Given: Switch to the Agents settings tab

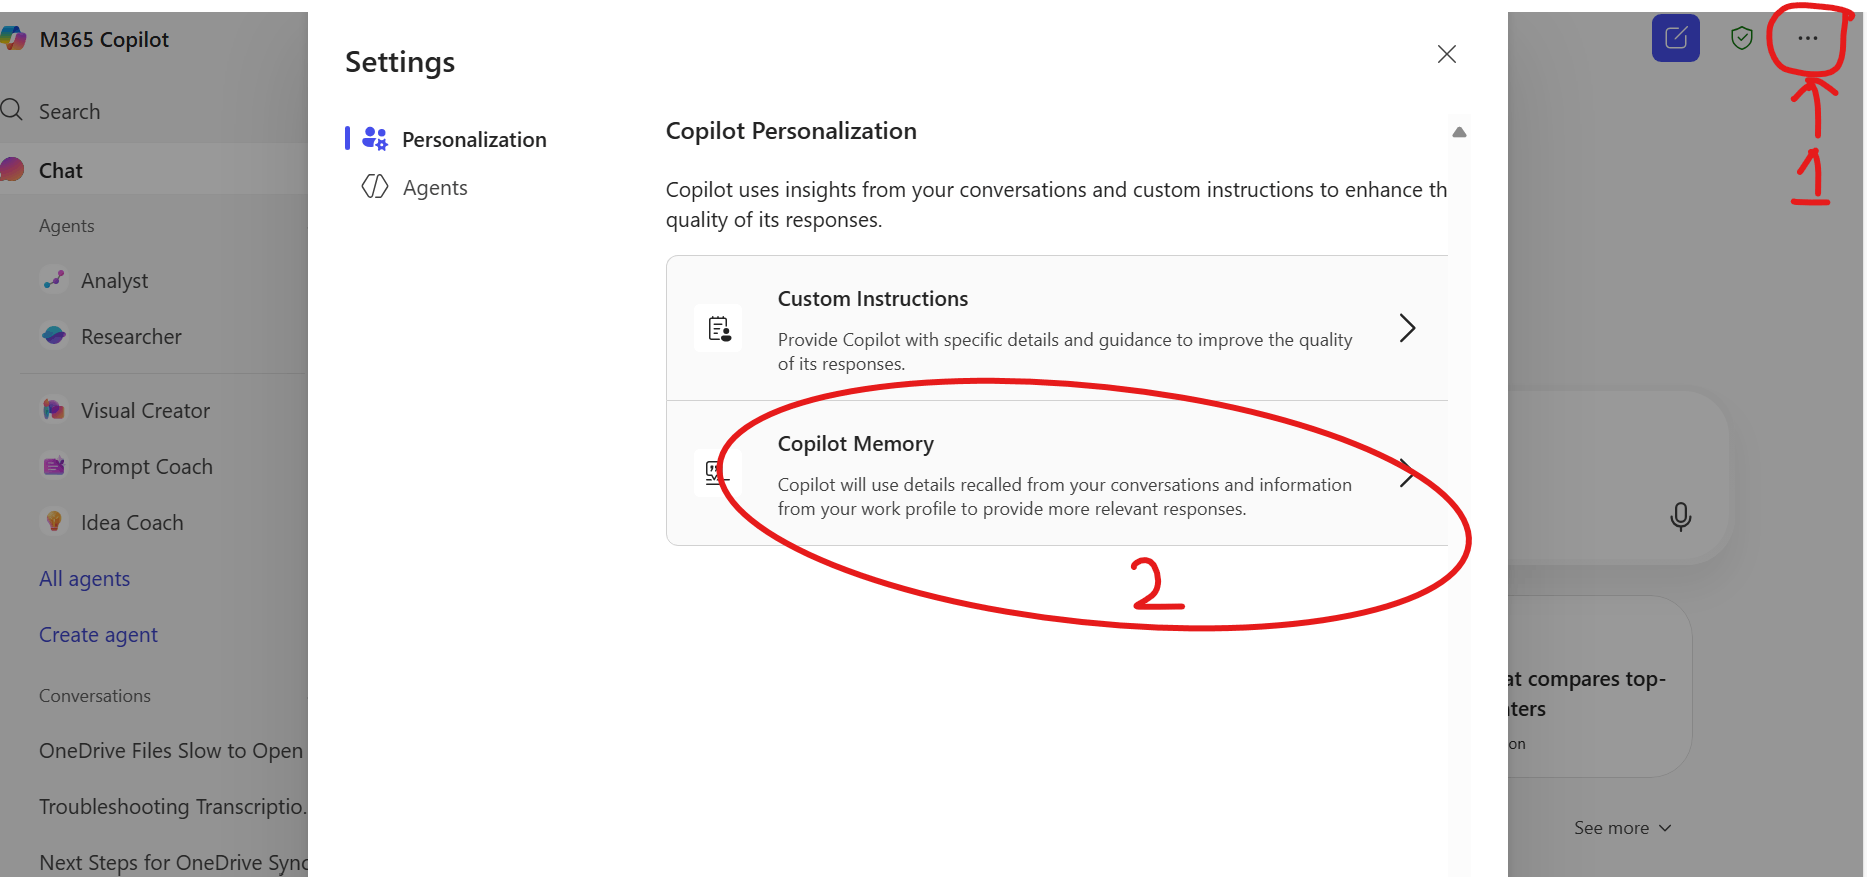Looking at the screenshot, I should click(434, 188).
